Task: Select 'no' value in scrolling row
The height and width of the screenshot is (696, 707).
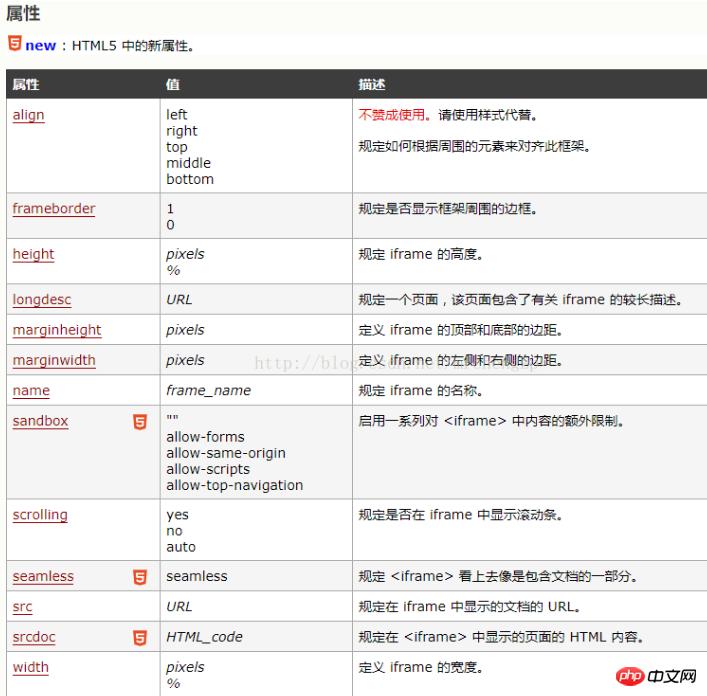Action: pyautogui.click(x=174, y=531)
